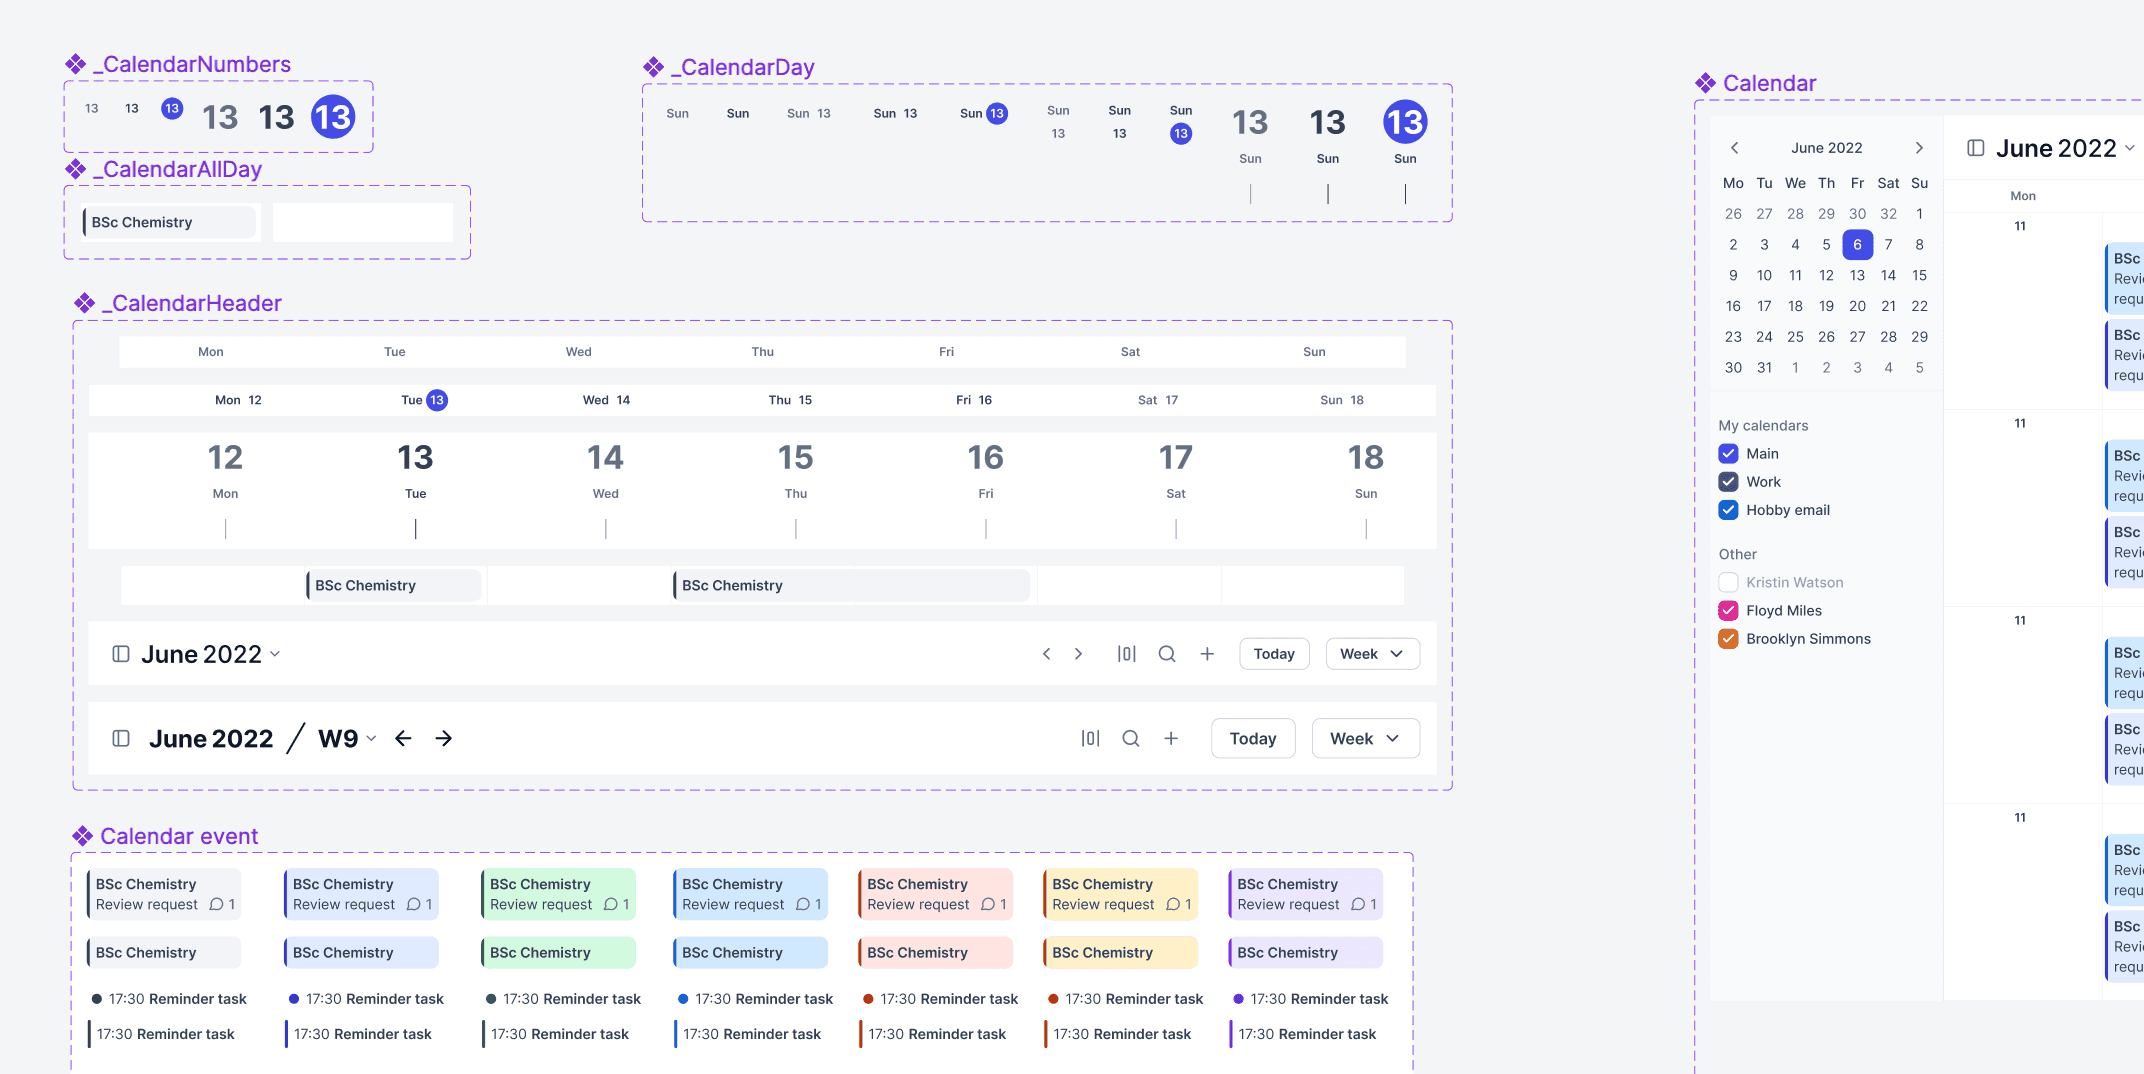Screen dimensions: 2144x1074
Task: Click the gray BSc Chemistry Review request event
Action: click(x=164, y=894)
